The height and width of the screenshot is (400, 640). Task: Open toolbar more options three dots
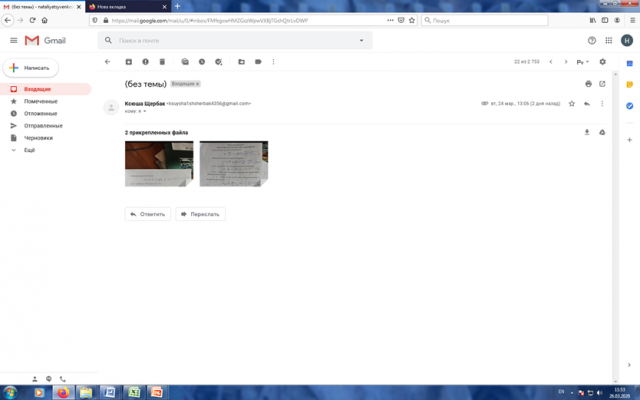[273, 62]
